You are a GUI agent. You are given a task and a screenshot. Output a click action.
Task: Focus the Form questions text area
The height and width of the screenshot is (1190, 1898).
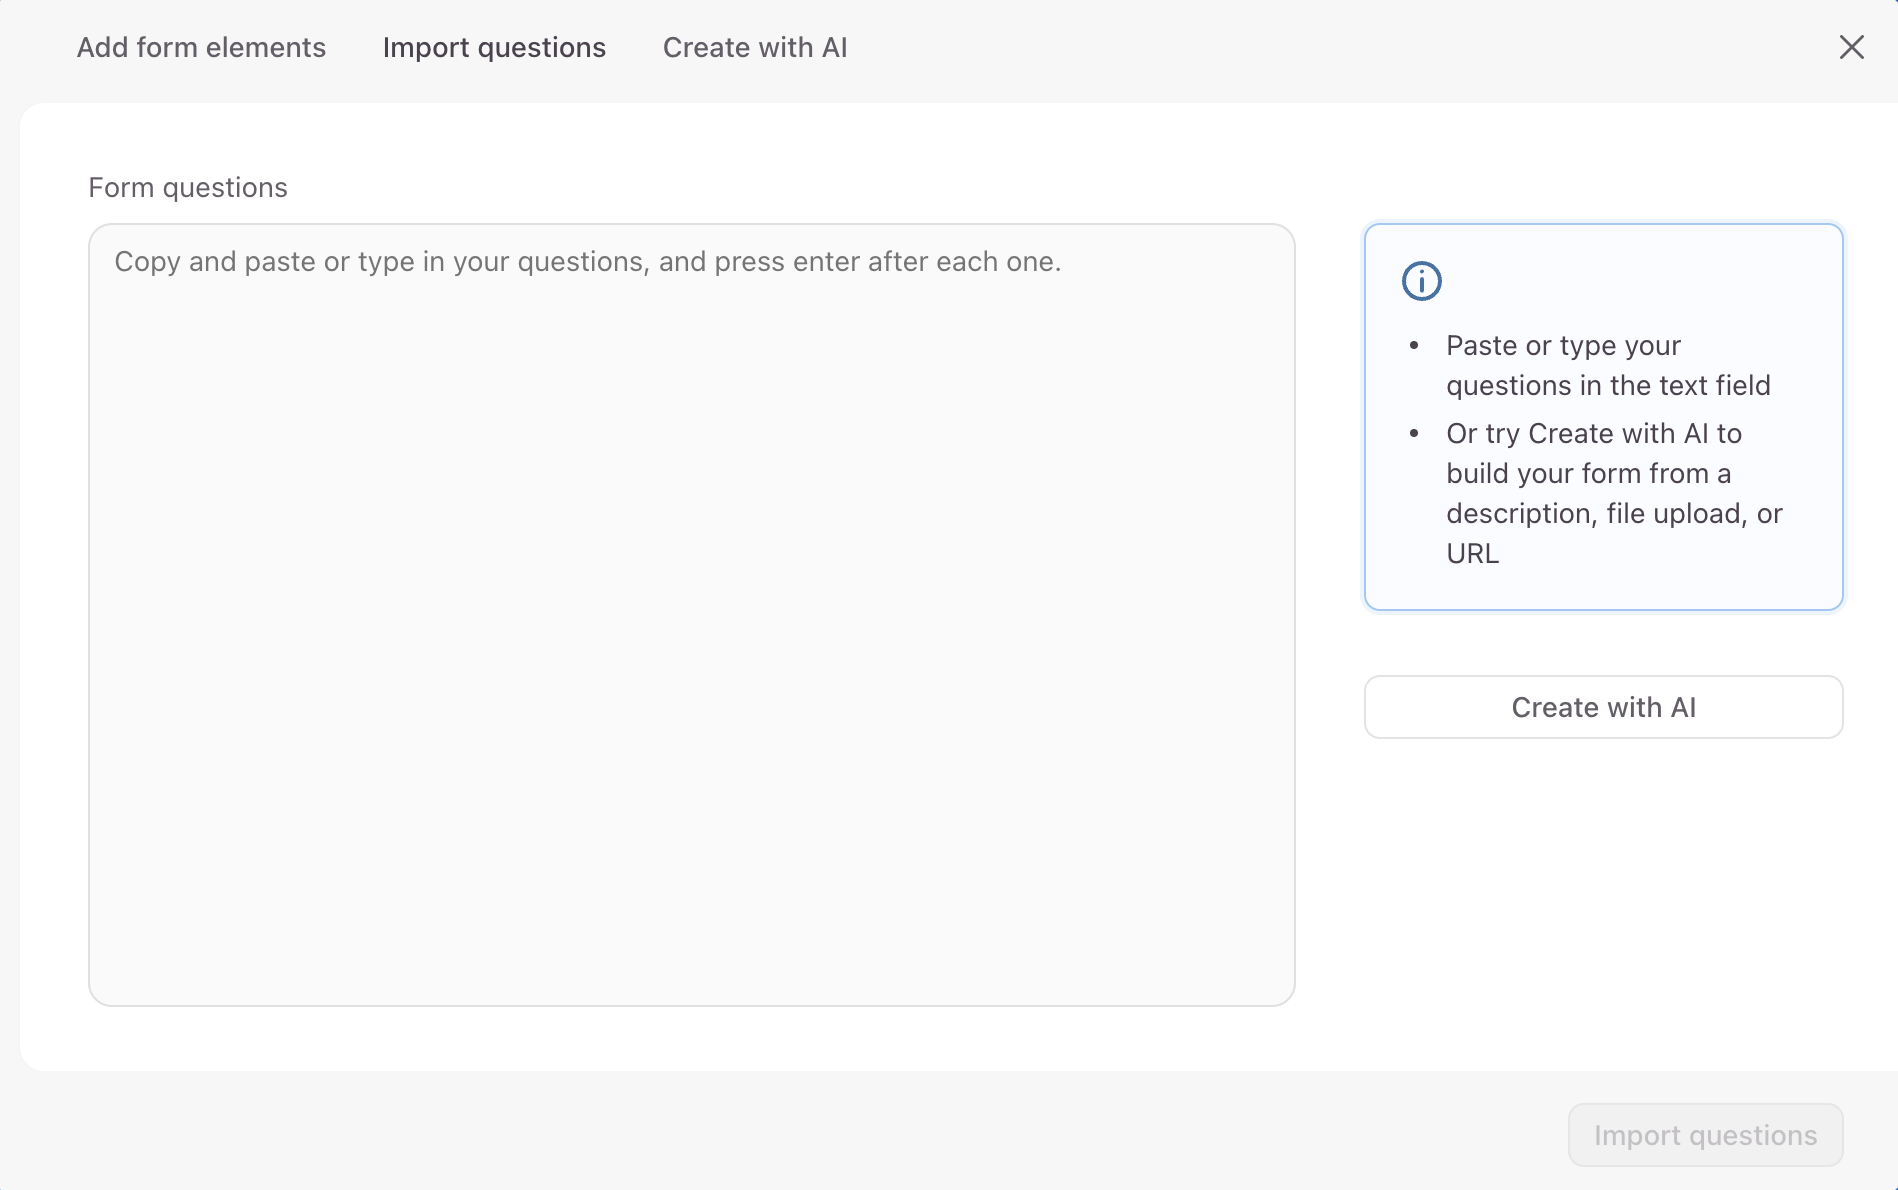692,614
